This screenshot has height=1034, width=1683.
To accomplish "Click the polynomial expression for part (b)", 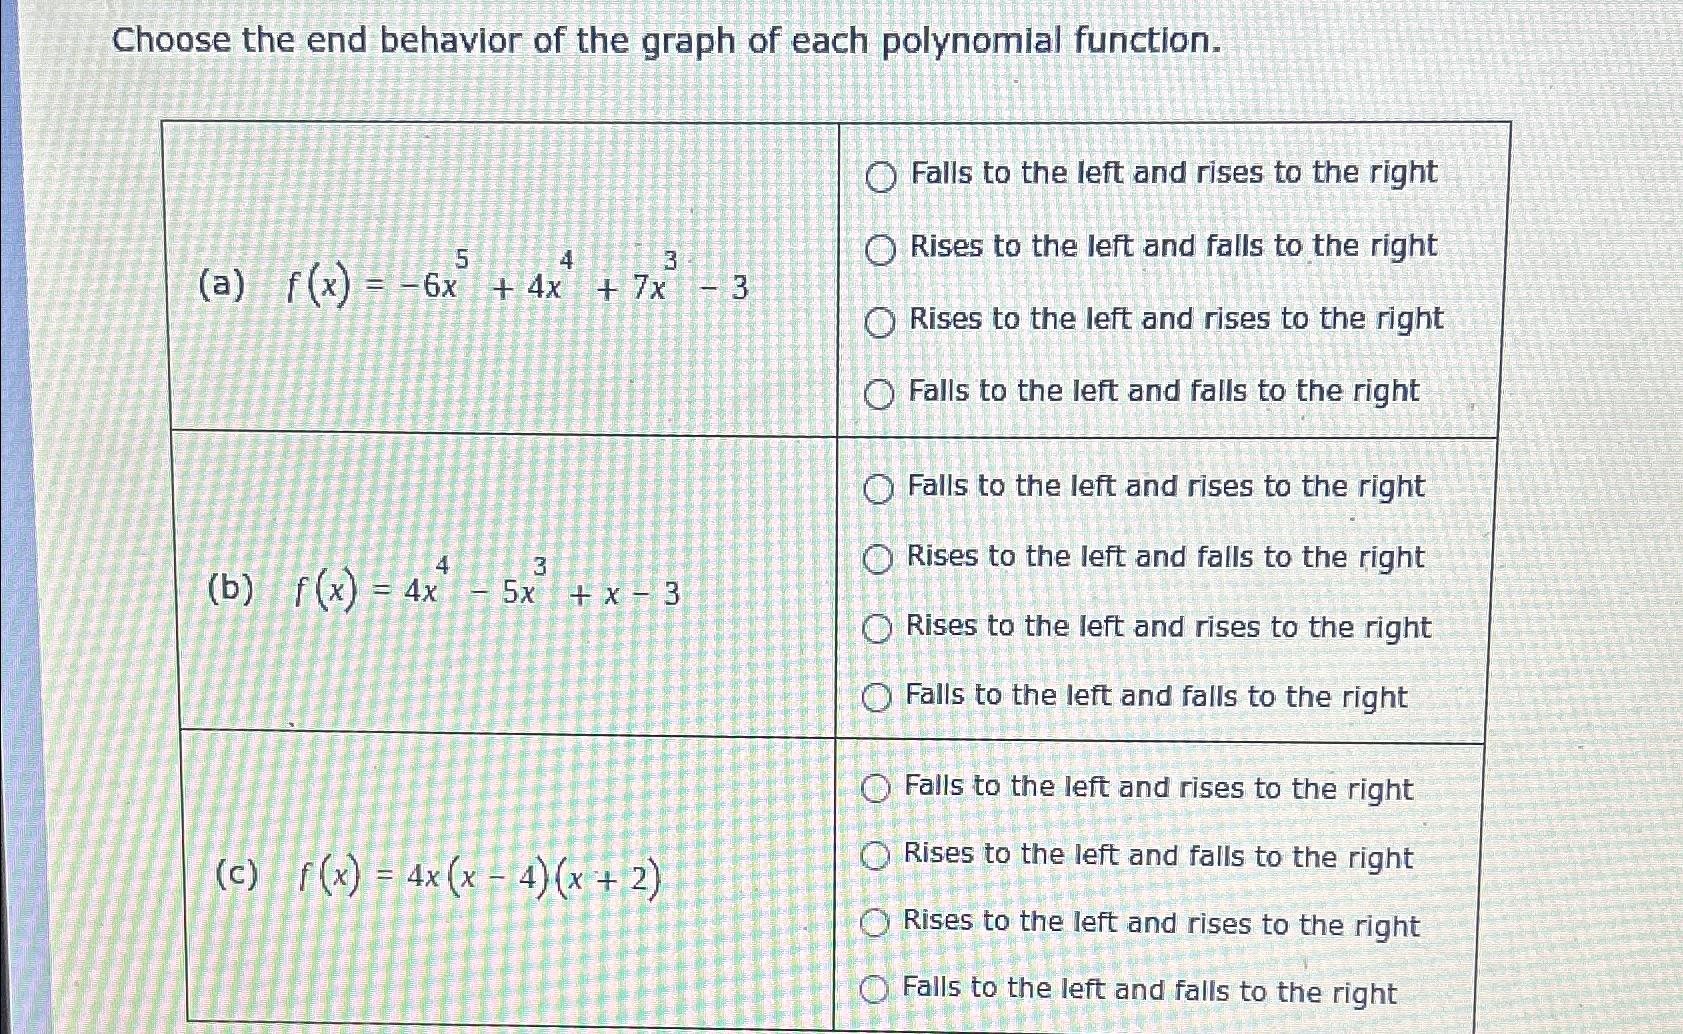I will click(x=490, y=593).
